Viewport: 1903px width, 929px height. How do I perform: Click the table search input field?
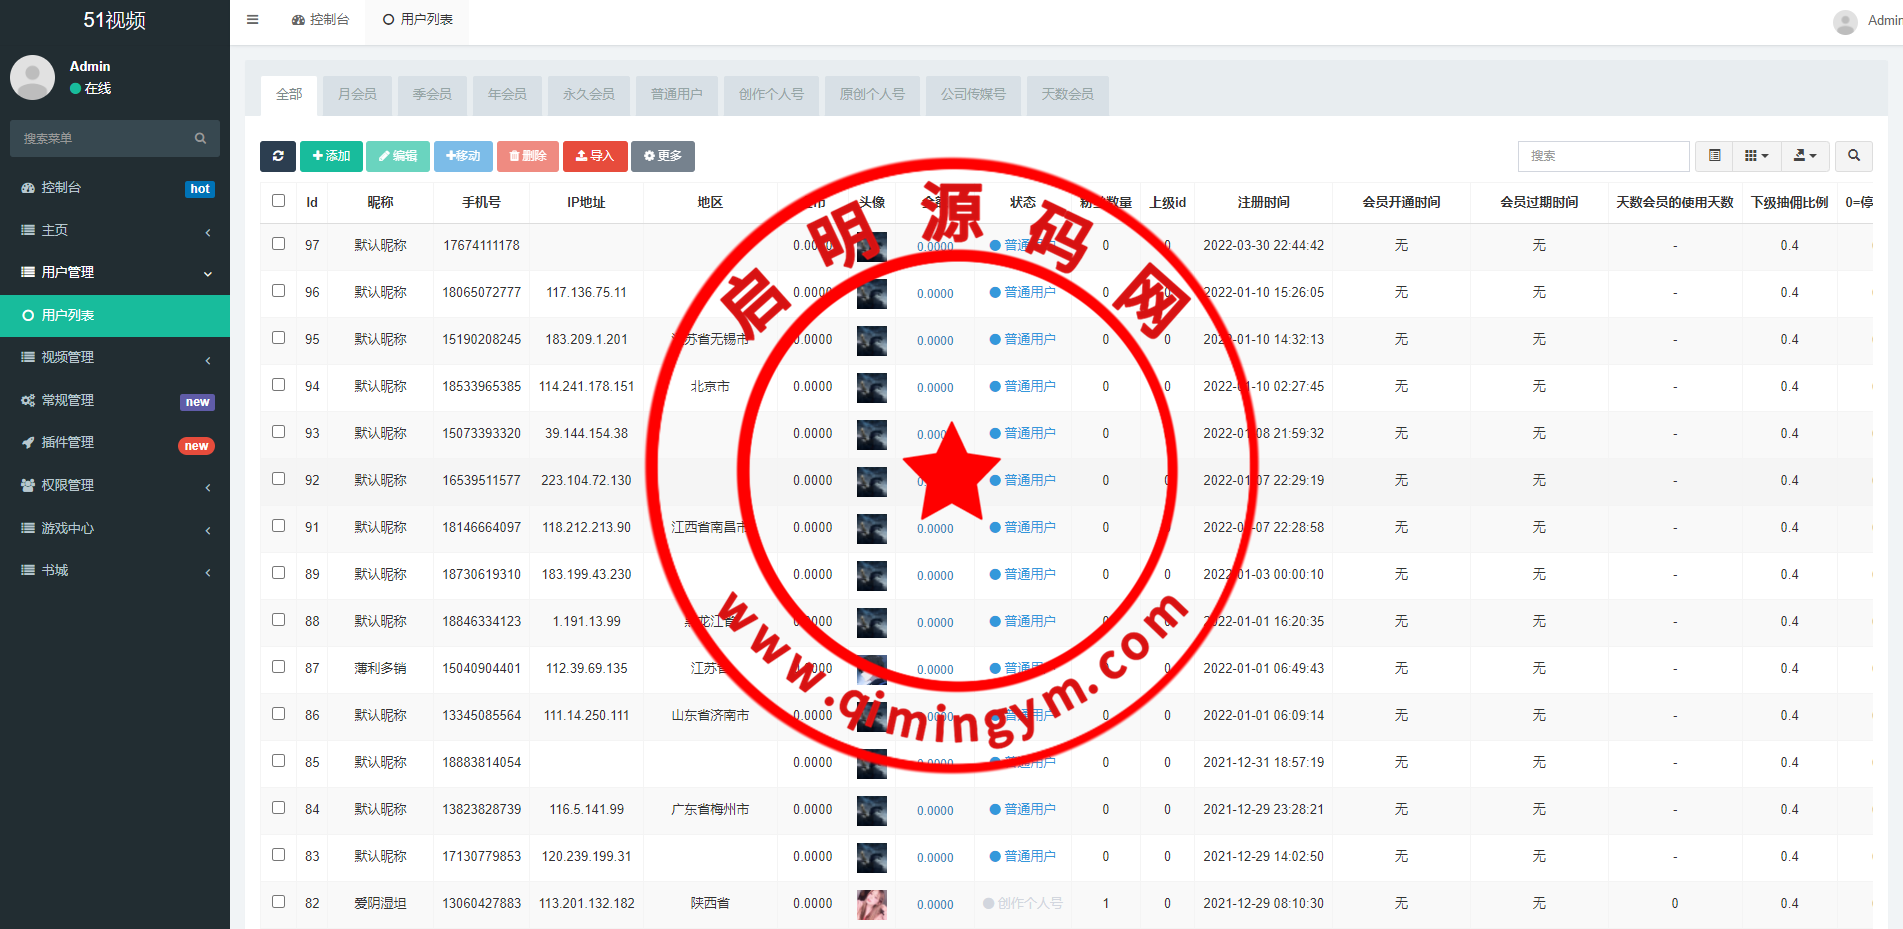pos(1603,156)
